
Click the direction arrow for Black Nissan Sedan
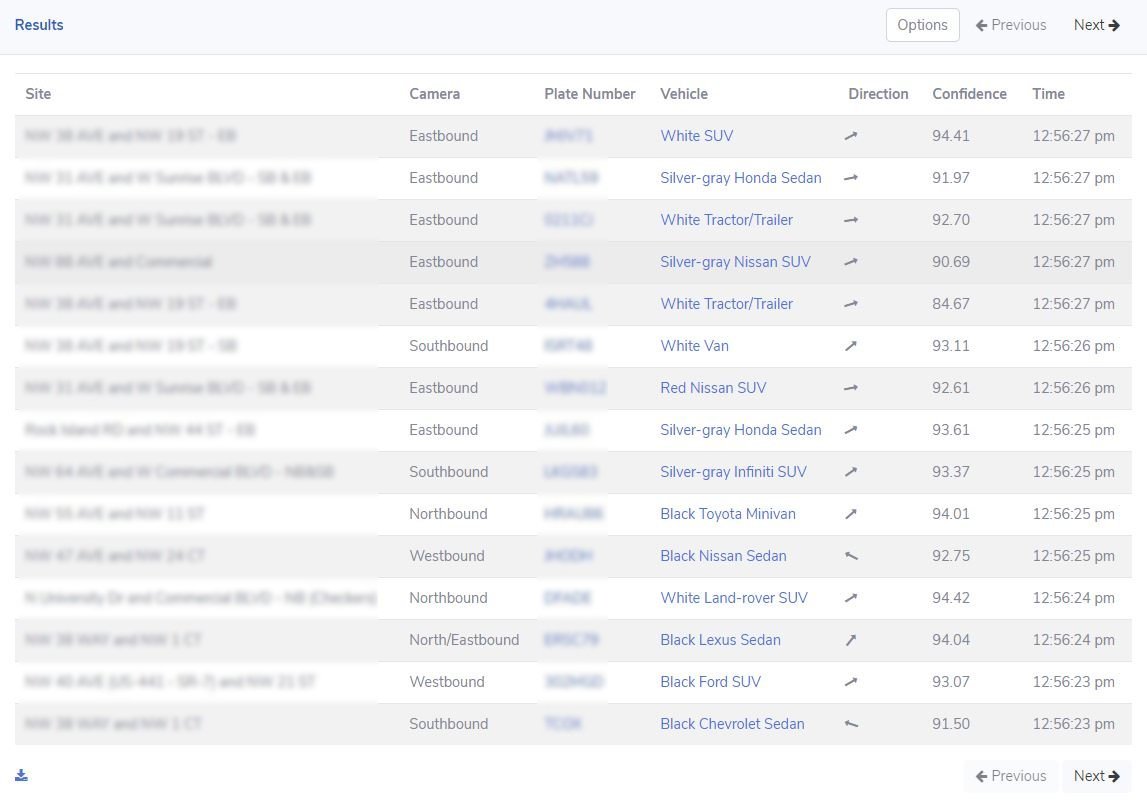pyautogui.click(x=851, y=556)
